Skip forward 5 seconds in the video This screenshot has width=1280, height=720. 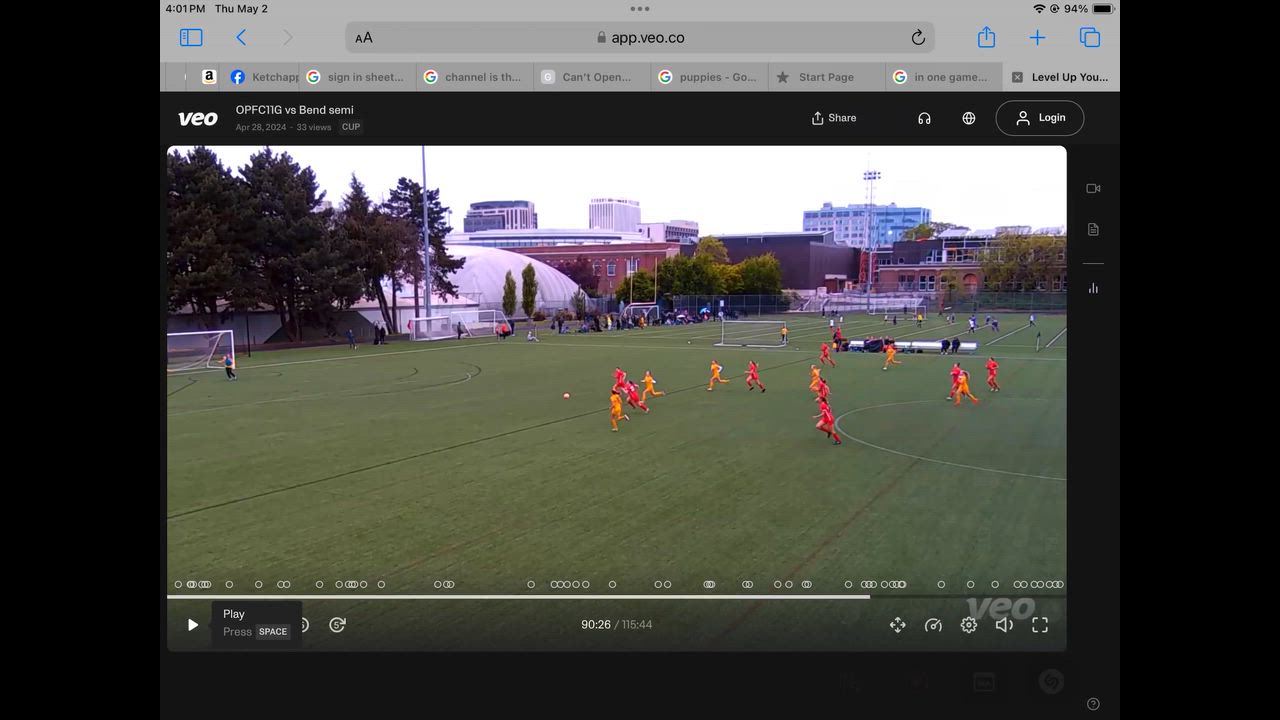(337, 625)
